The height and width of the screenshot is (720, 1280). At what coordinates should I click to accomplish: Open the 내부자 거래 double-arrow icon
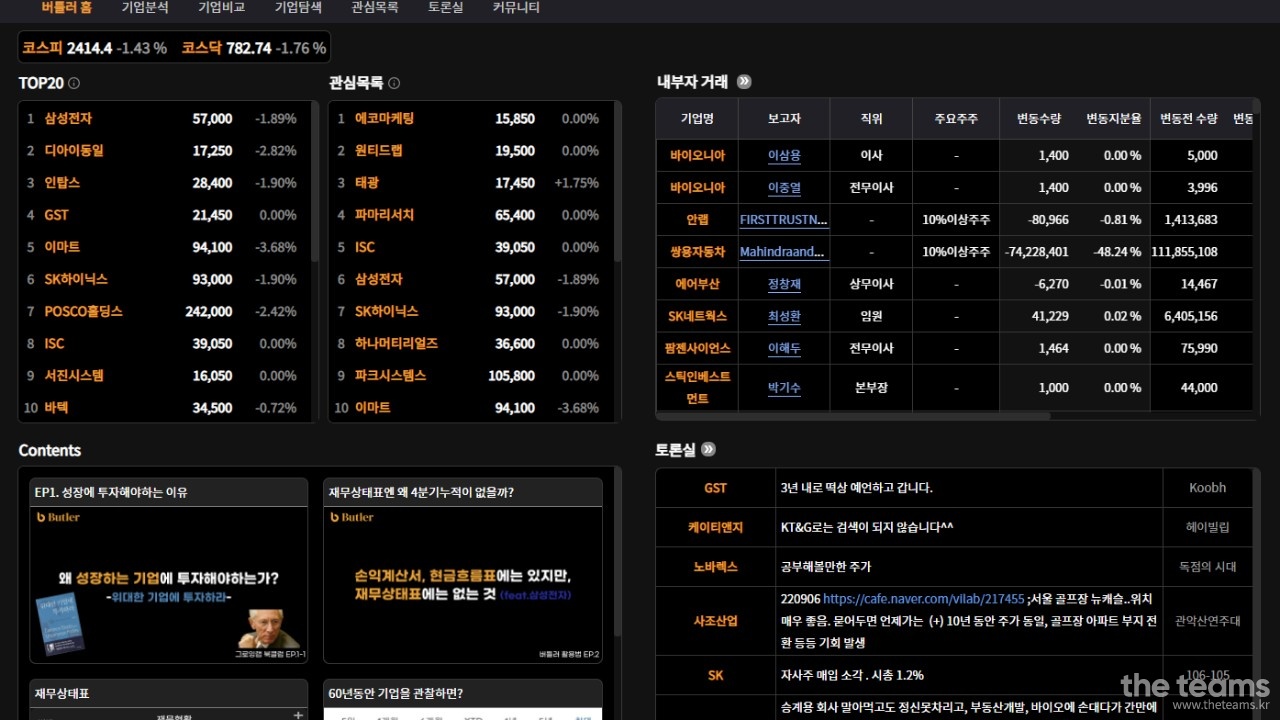pyautogui.click(x=744, y=82)
